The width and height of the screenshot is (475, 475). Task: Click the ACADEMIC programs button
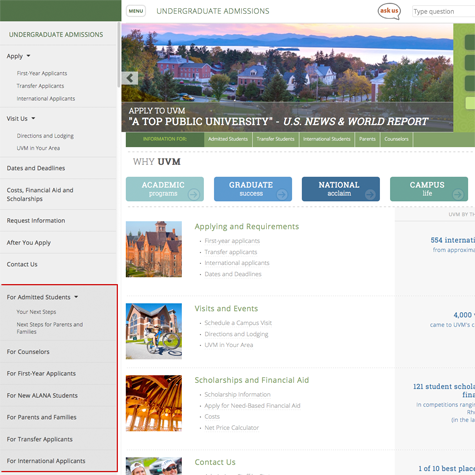click(x=165, y=189)
